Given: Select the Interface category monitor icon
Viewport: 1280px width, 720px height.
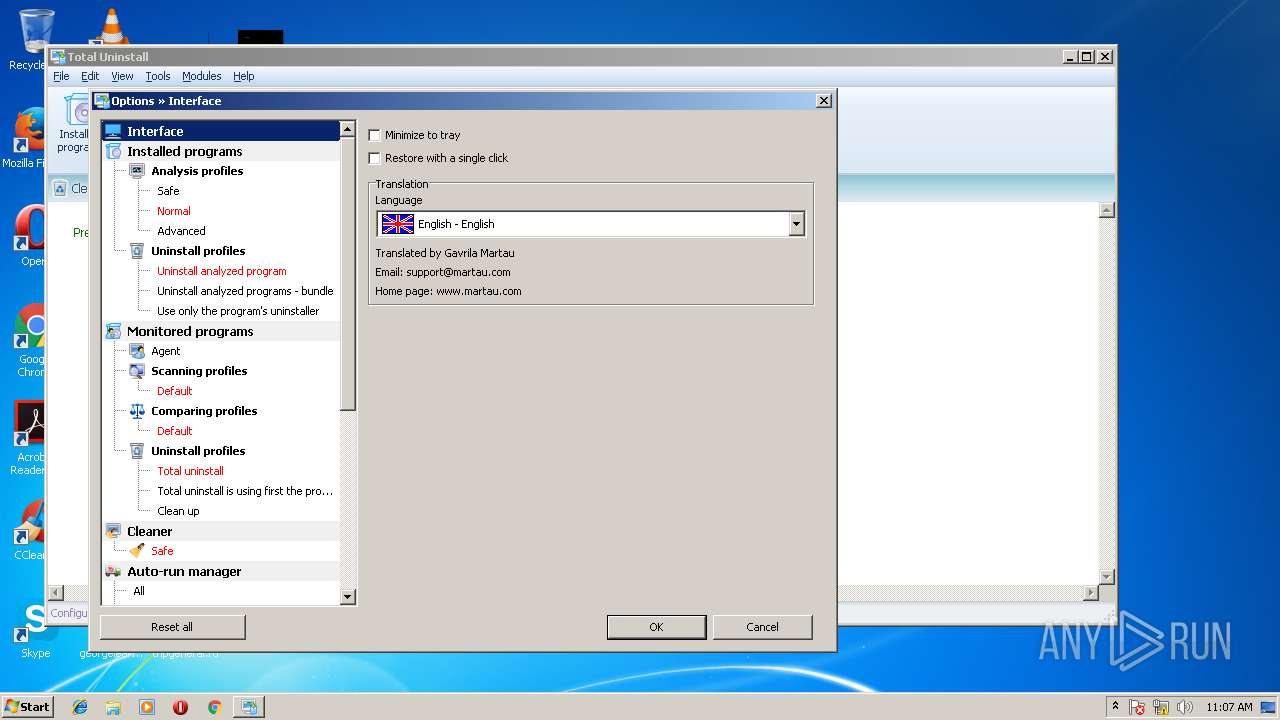Looking at the screenshot, I should coord(113,131).
